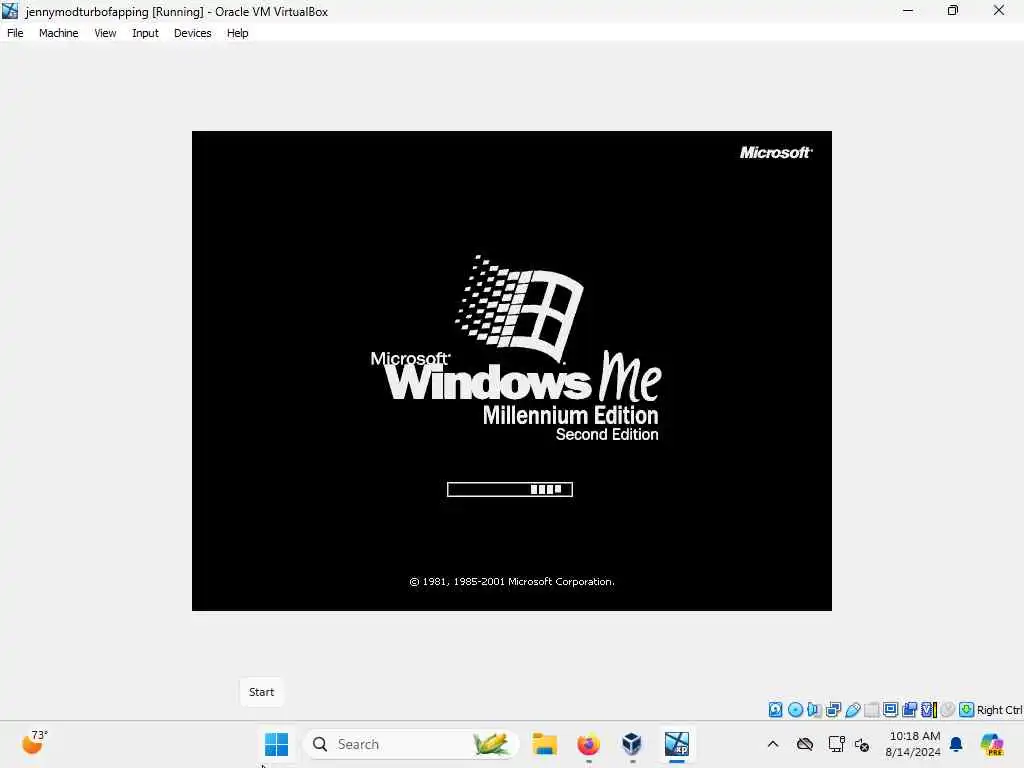
Task: Open the File menu
Action: 15,33
